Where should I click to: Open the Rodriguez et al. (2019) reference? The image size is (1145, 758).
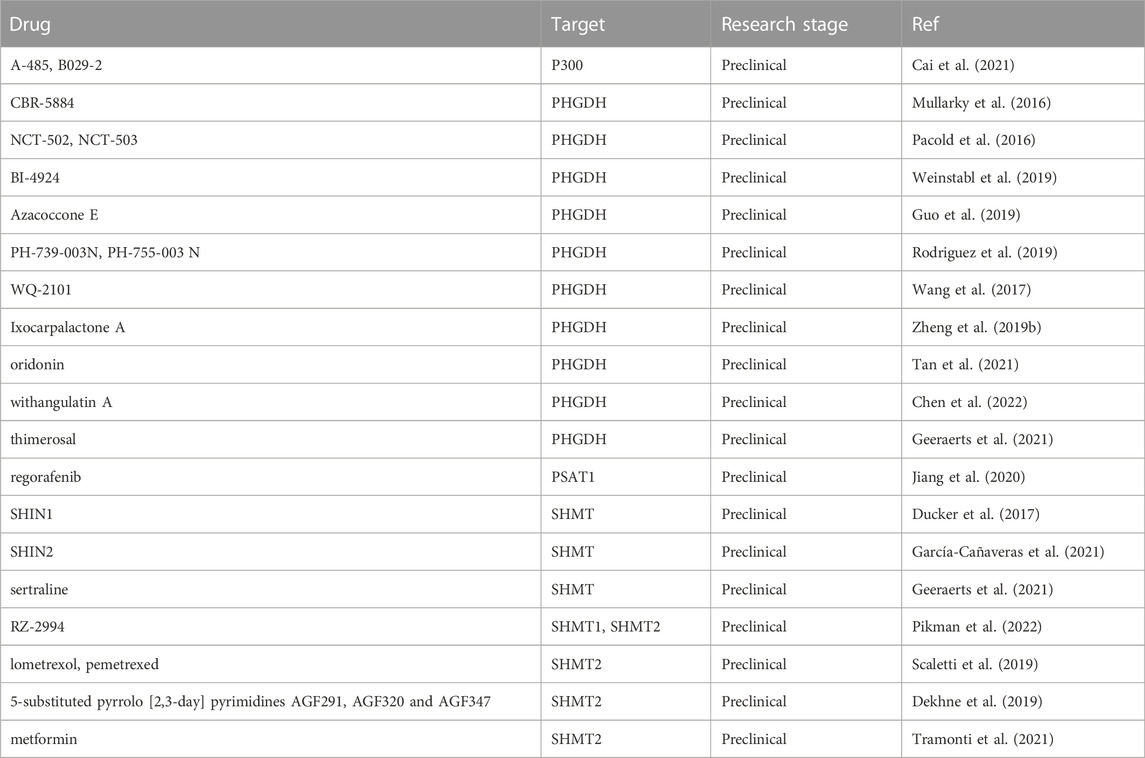coord(984,253)
